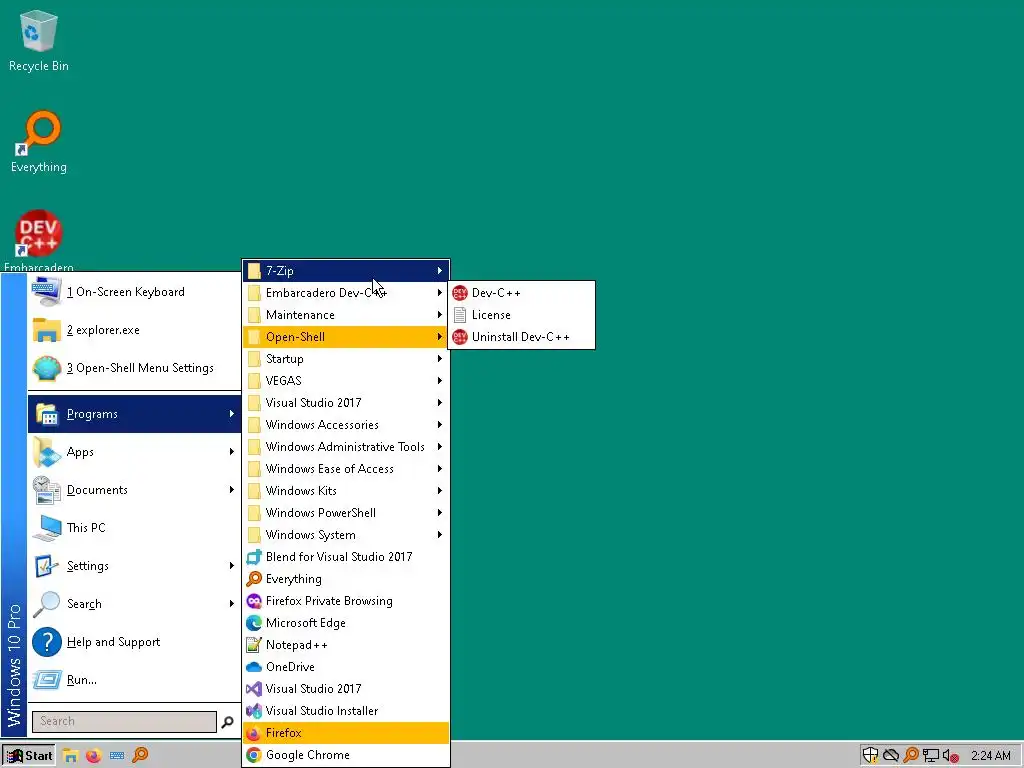
Task: Click the 2:24 AM taskbar clock
Action: pos(991,756)
